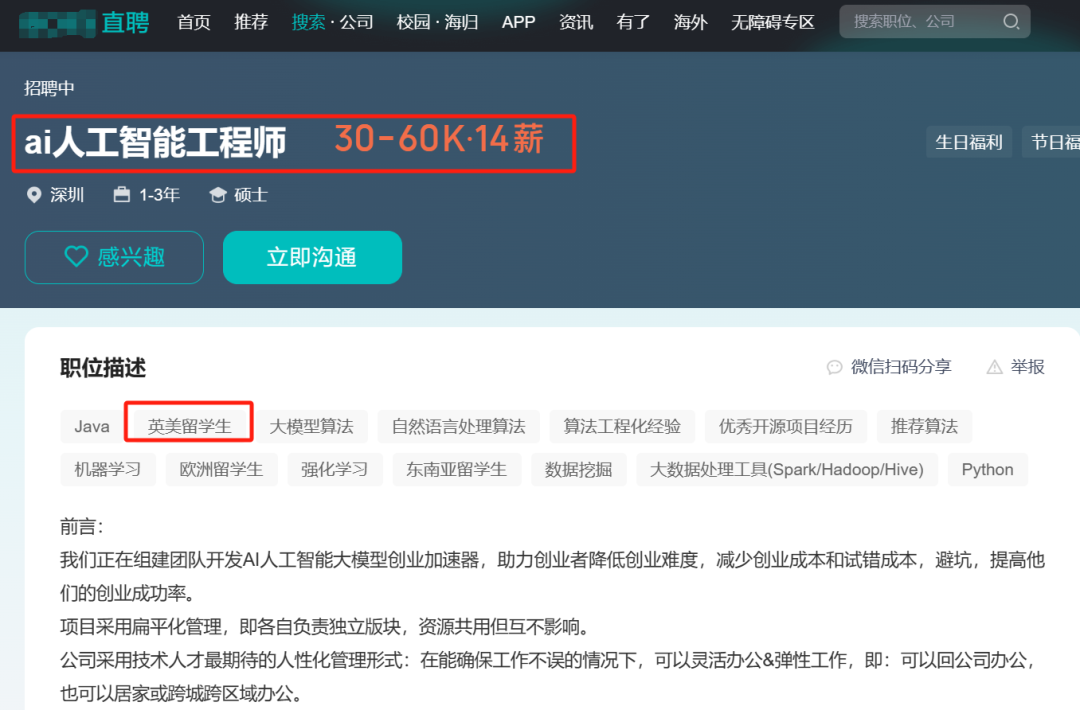This screenshot has height=710, width=1080.
Task: Select the highlighted 搜索·公司 tab
Action: 332,22
